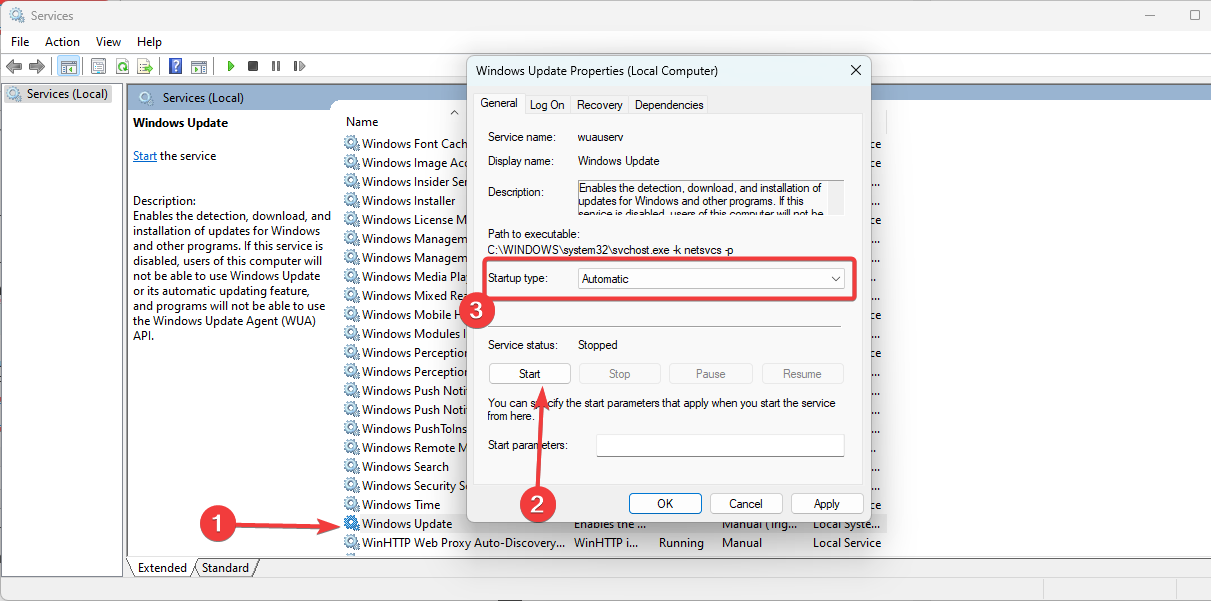Image resolution: width=1211 pixels, height=601 pixels.
Task: Click the Start the service link
Action: point(145,156)
